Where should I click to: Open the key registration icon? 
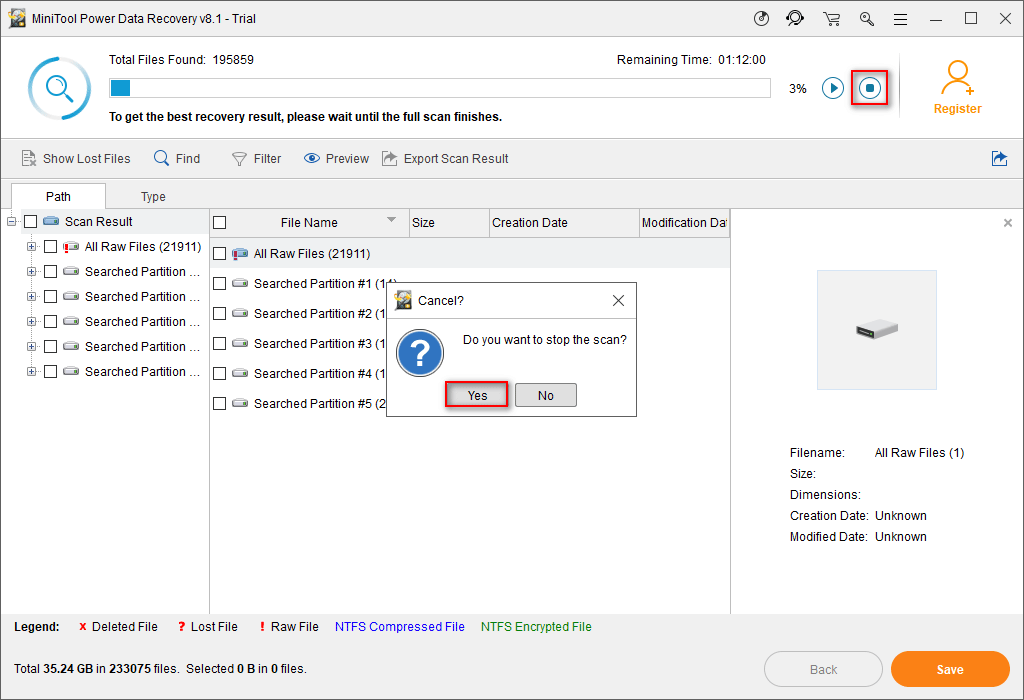click(x=866, y=19)
